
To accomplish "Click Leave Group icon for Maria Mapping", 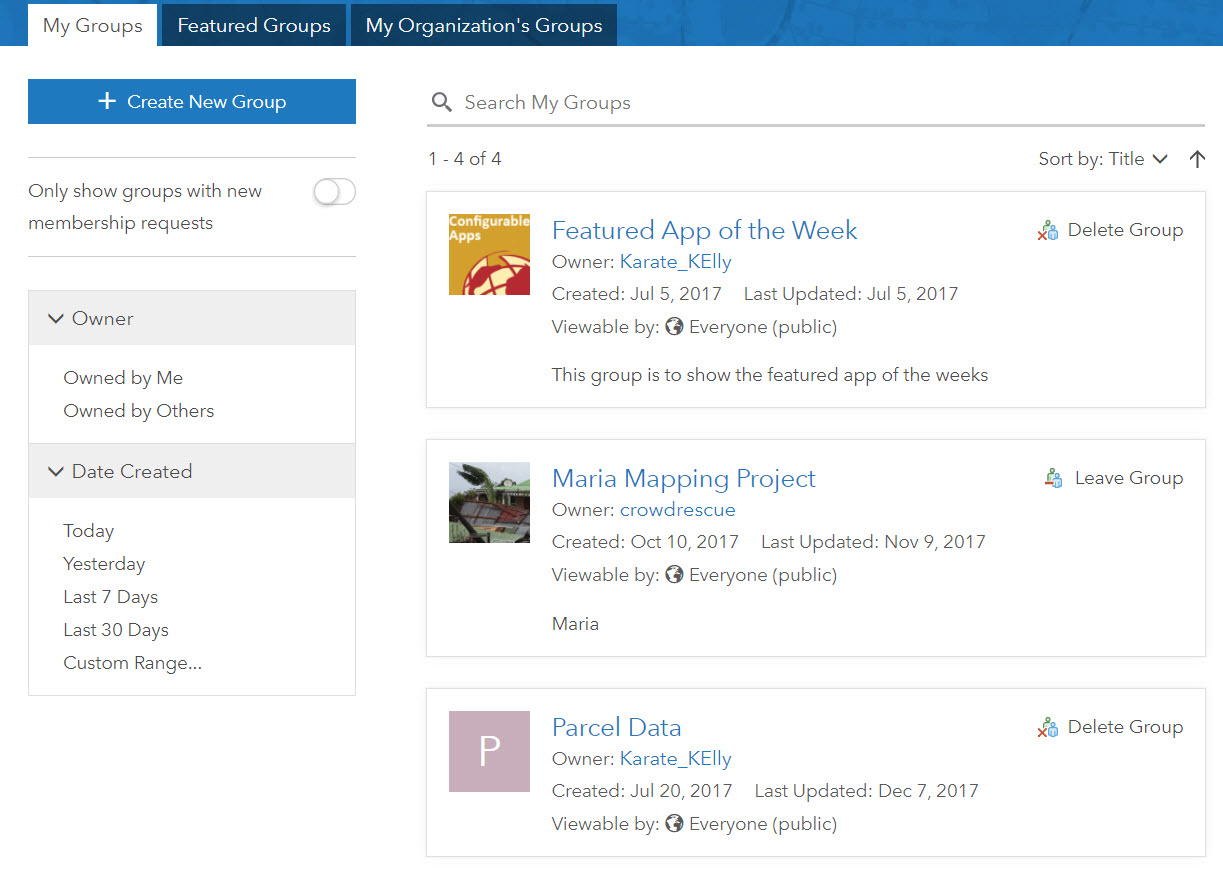I will point(1053,478).
